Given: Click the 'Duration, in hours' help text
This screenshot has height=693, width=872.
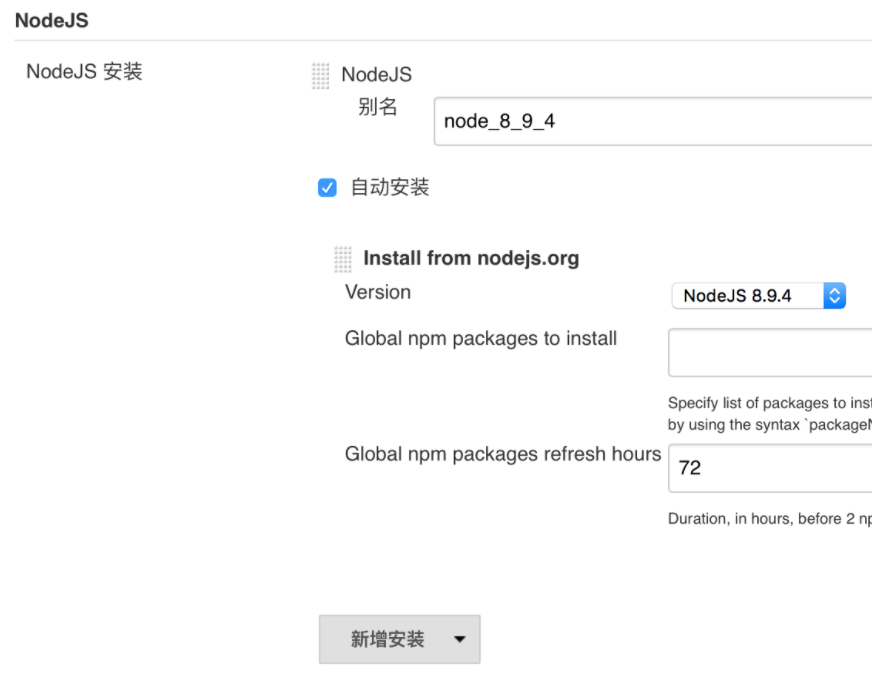Looking at the screenshot, I should pos(770,519).
